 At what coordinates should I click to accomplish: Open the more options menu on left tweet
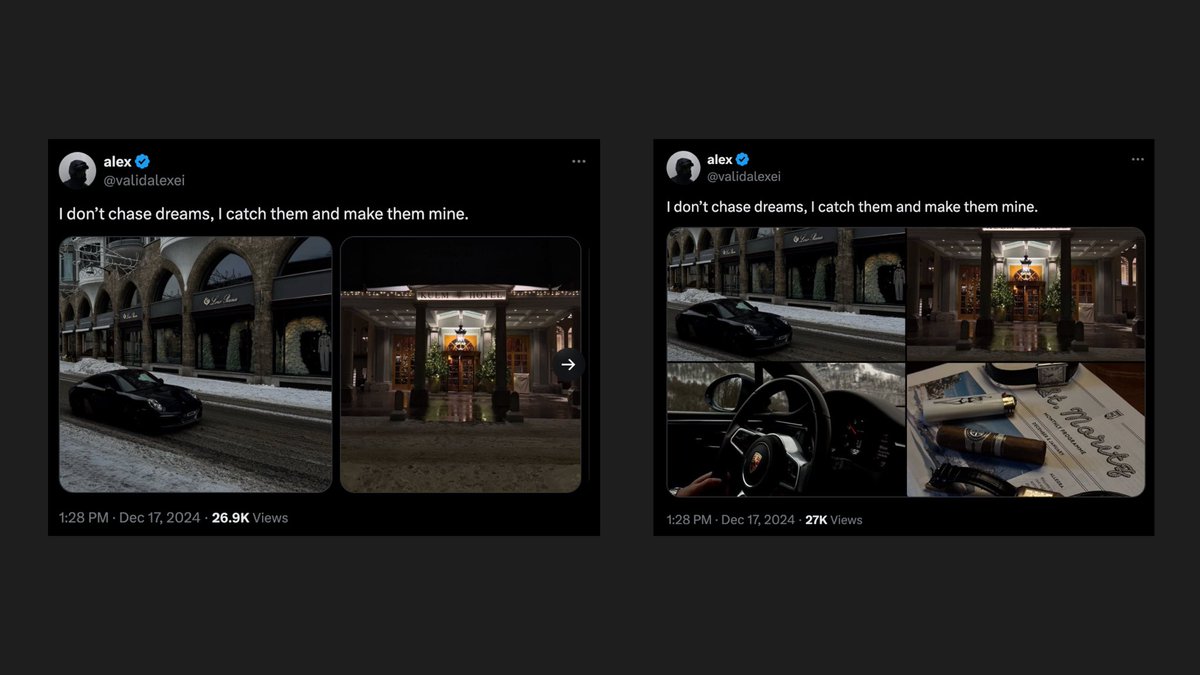click(579, 161)
